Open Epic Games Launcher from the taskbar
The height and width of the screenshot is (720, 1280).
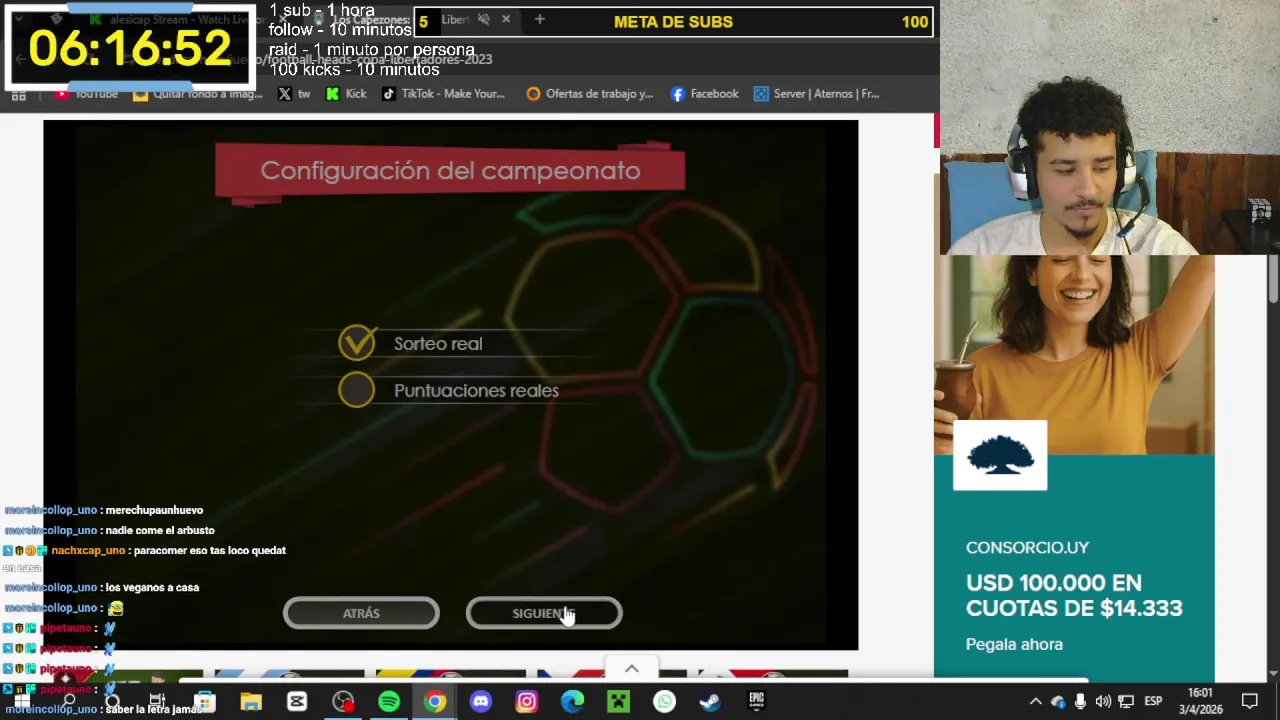tap(756, 702)
